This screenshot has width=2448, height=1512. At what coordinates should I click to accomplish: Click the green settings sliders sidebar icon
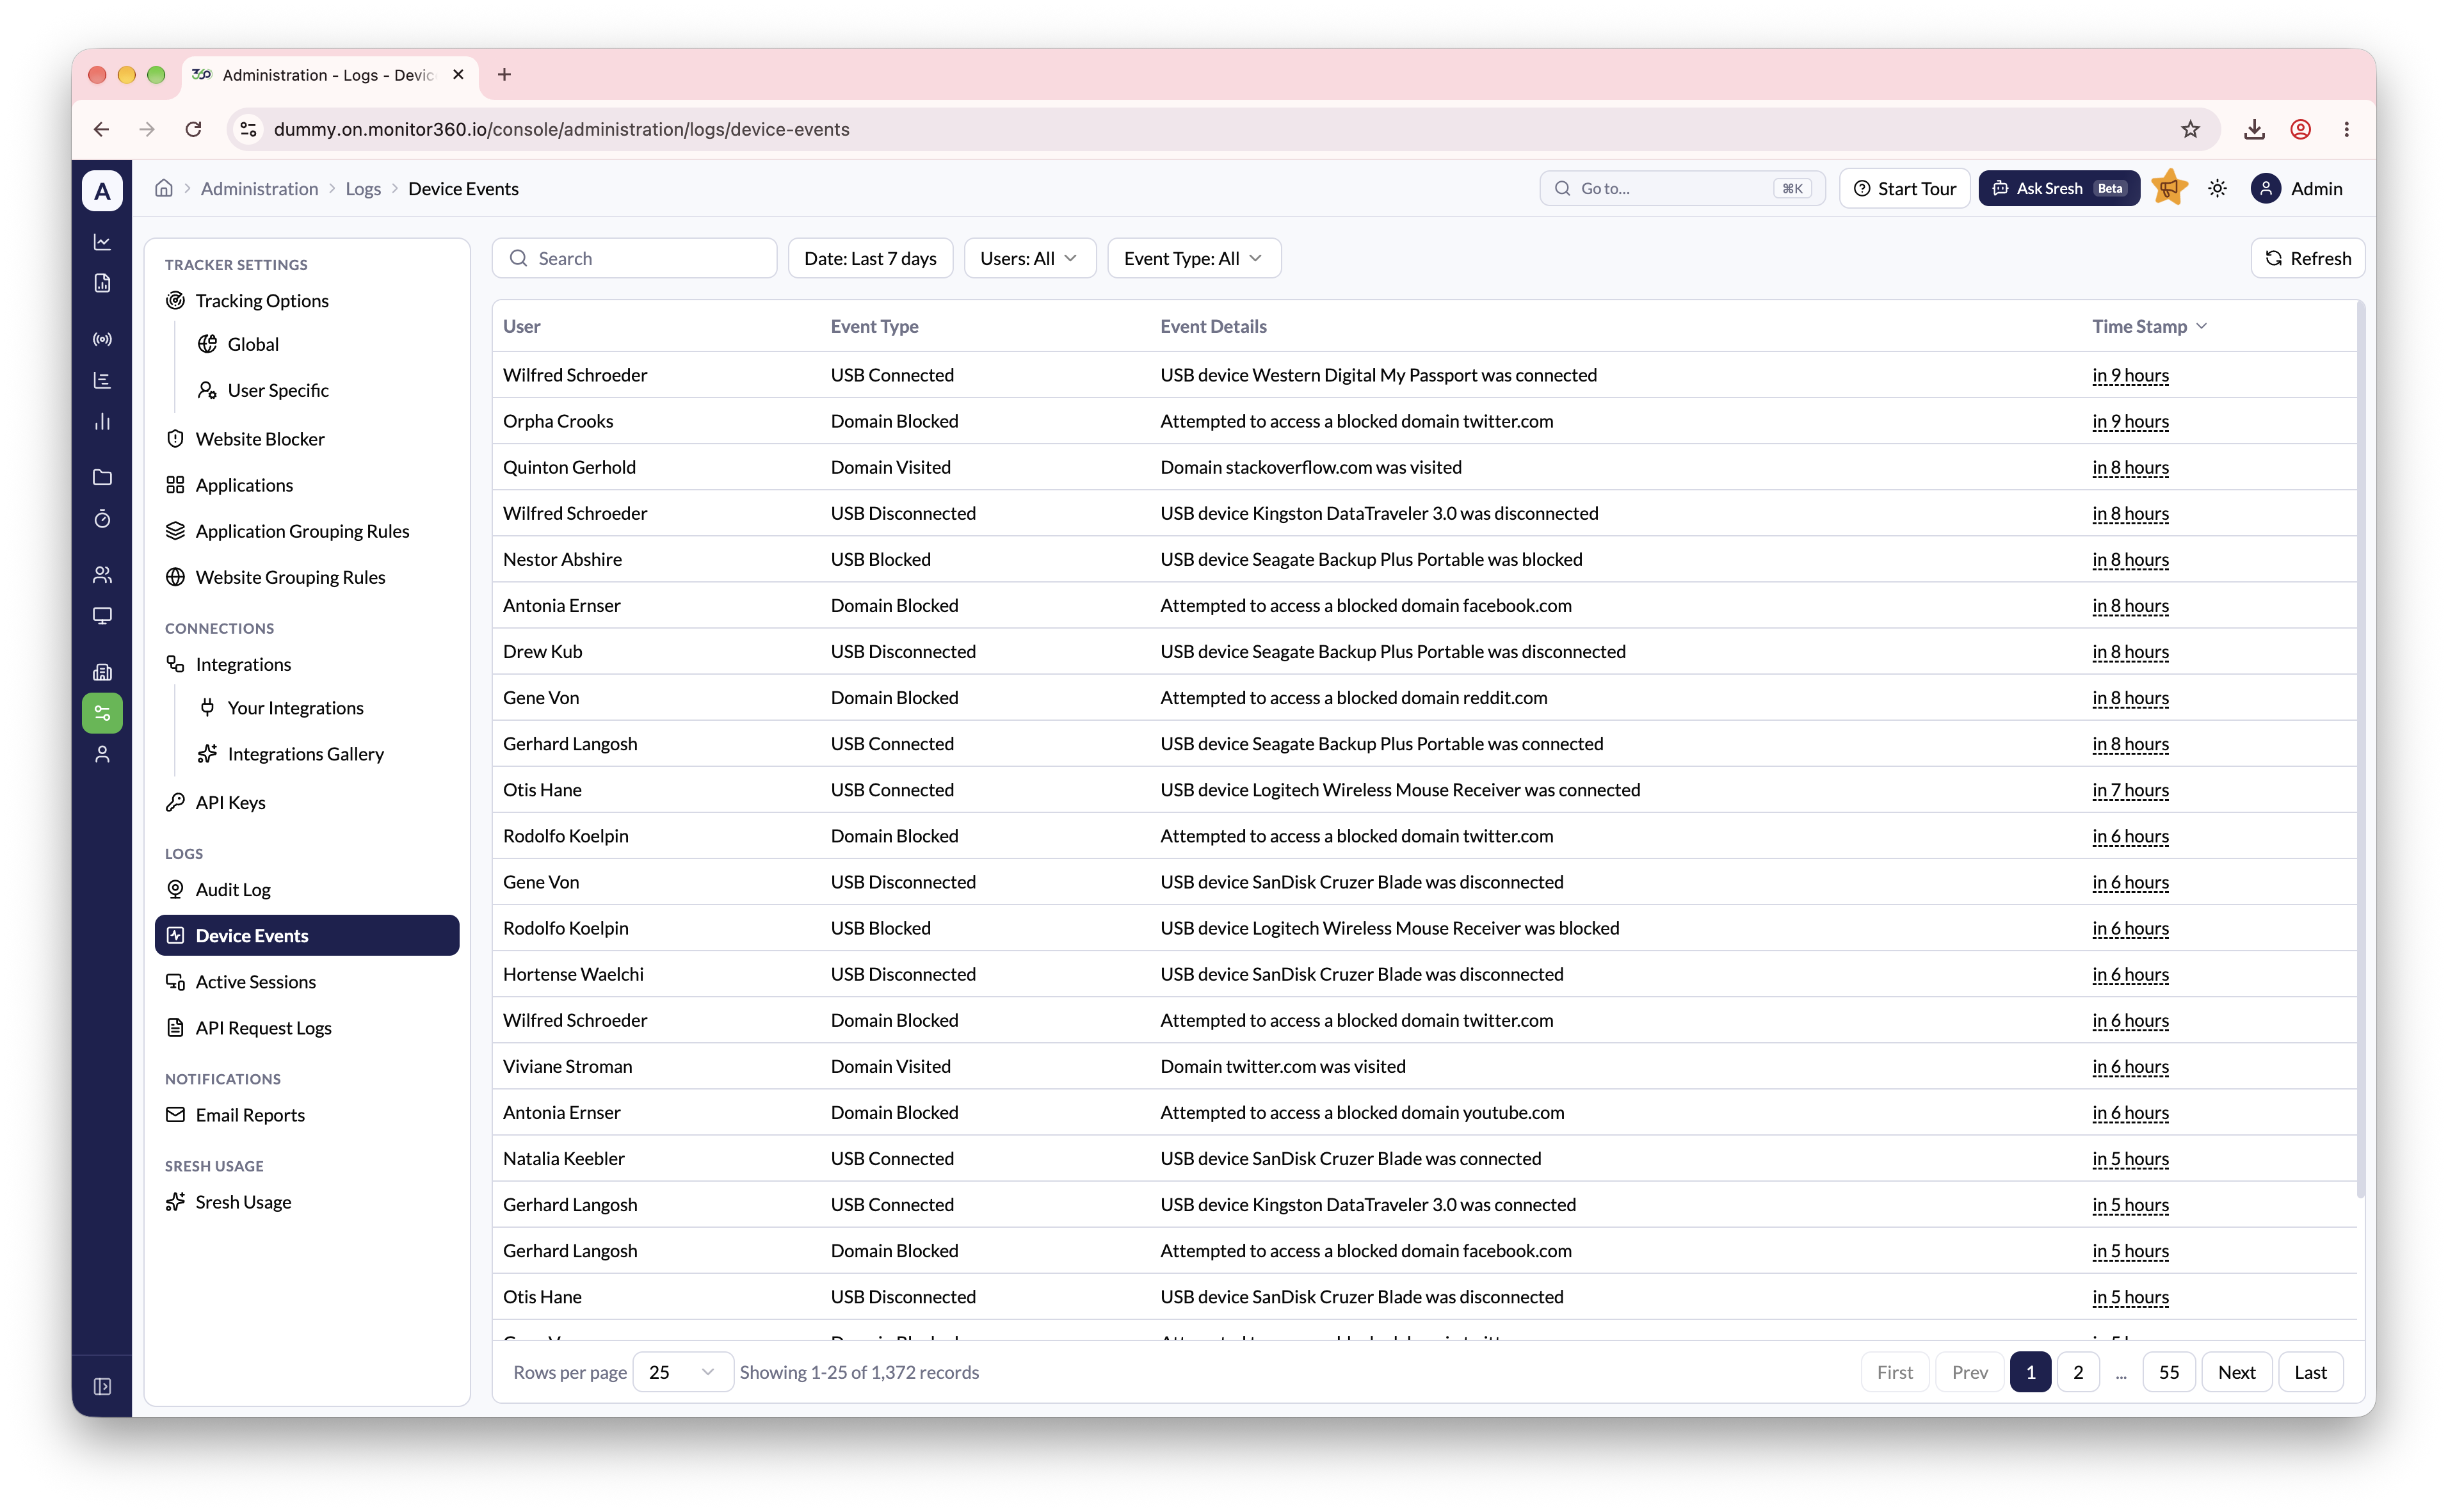point(102,713)
